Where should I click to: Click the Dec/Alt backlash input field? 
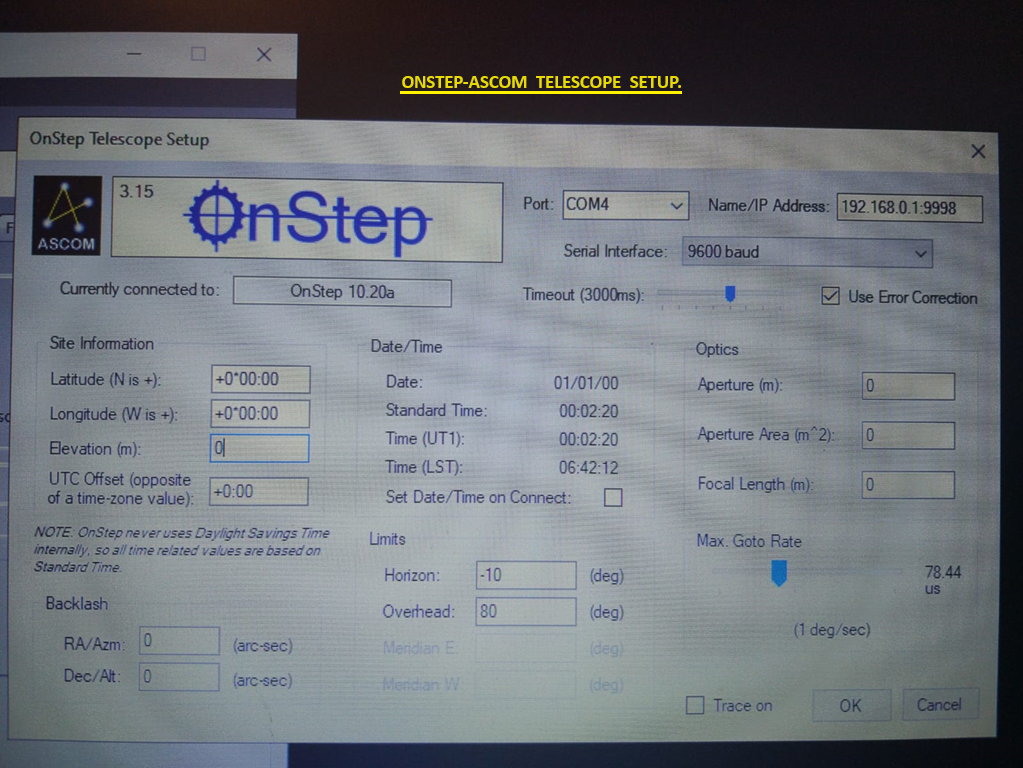179,677
